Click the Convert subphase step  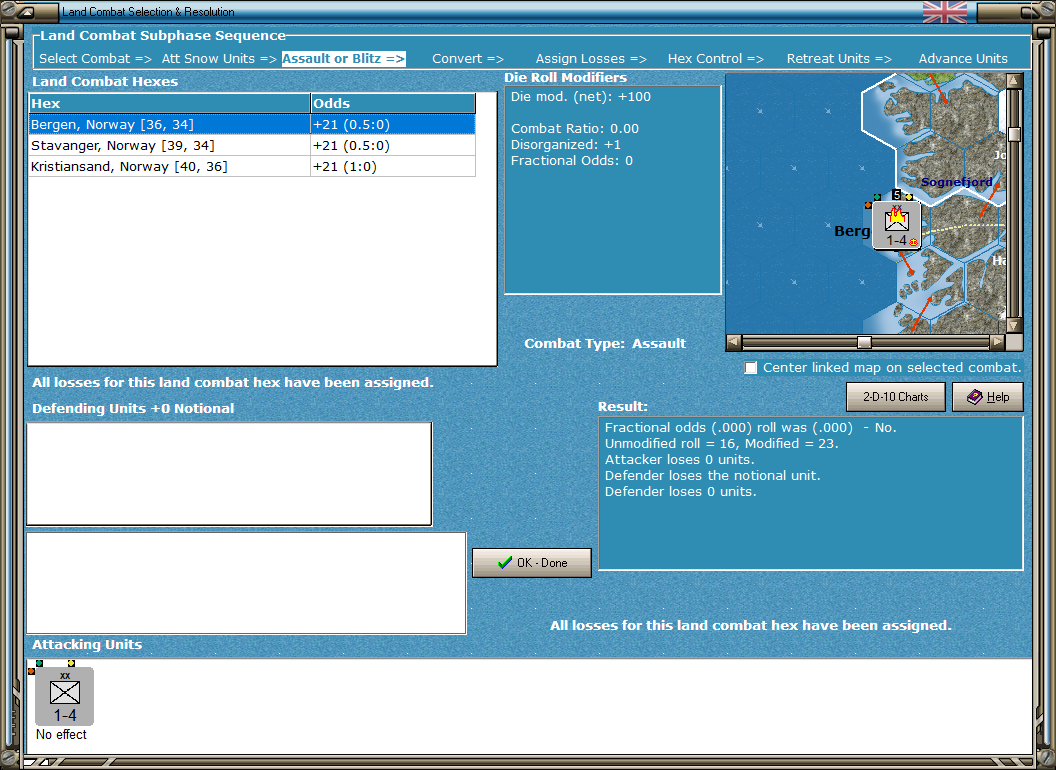(x=467, y=59)
